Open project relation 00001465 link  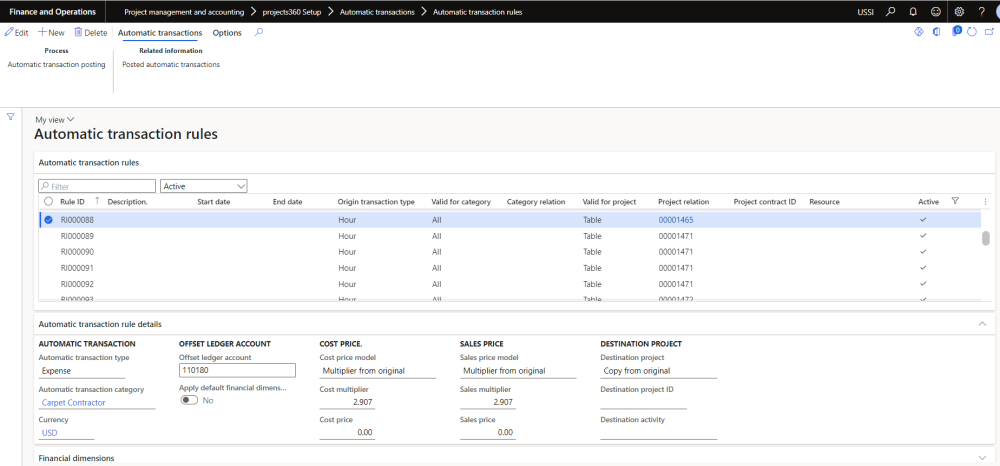tap(676, 219)
